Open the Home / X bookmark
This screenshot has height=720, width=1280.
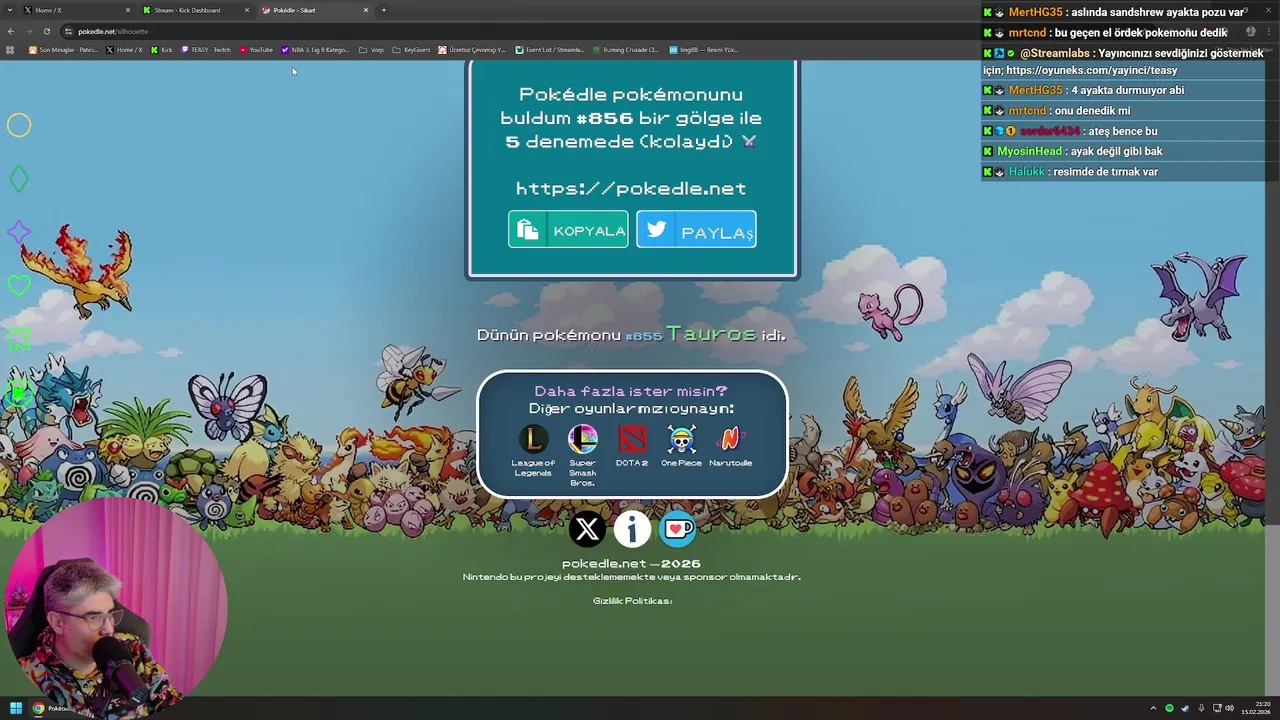pyautogui.click(x=124, y=50)
